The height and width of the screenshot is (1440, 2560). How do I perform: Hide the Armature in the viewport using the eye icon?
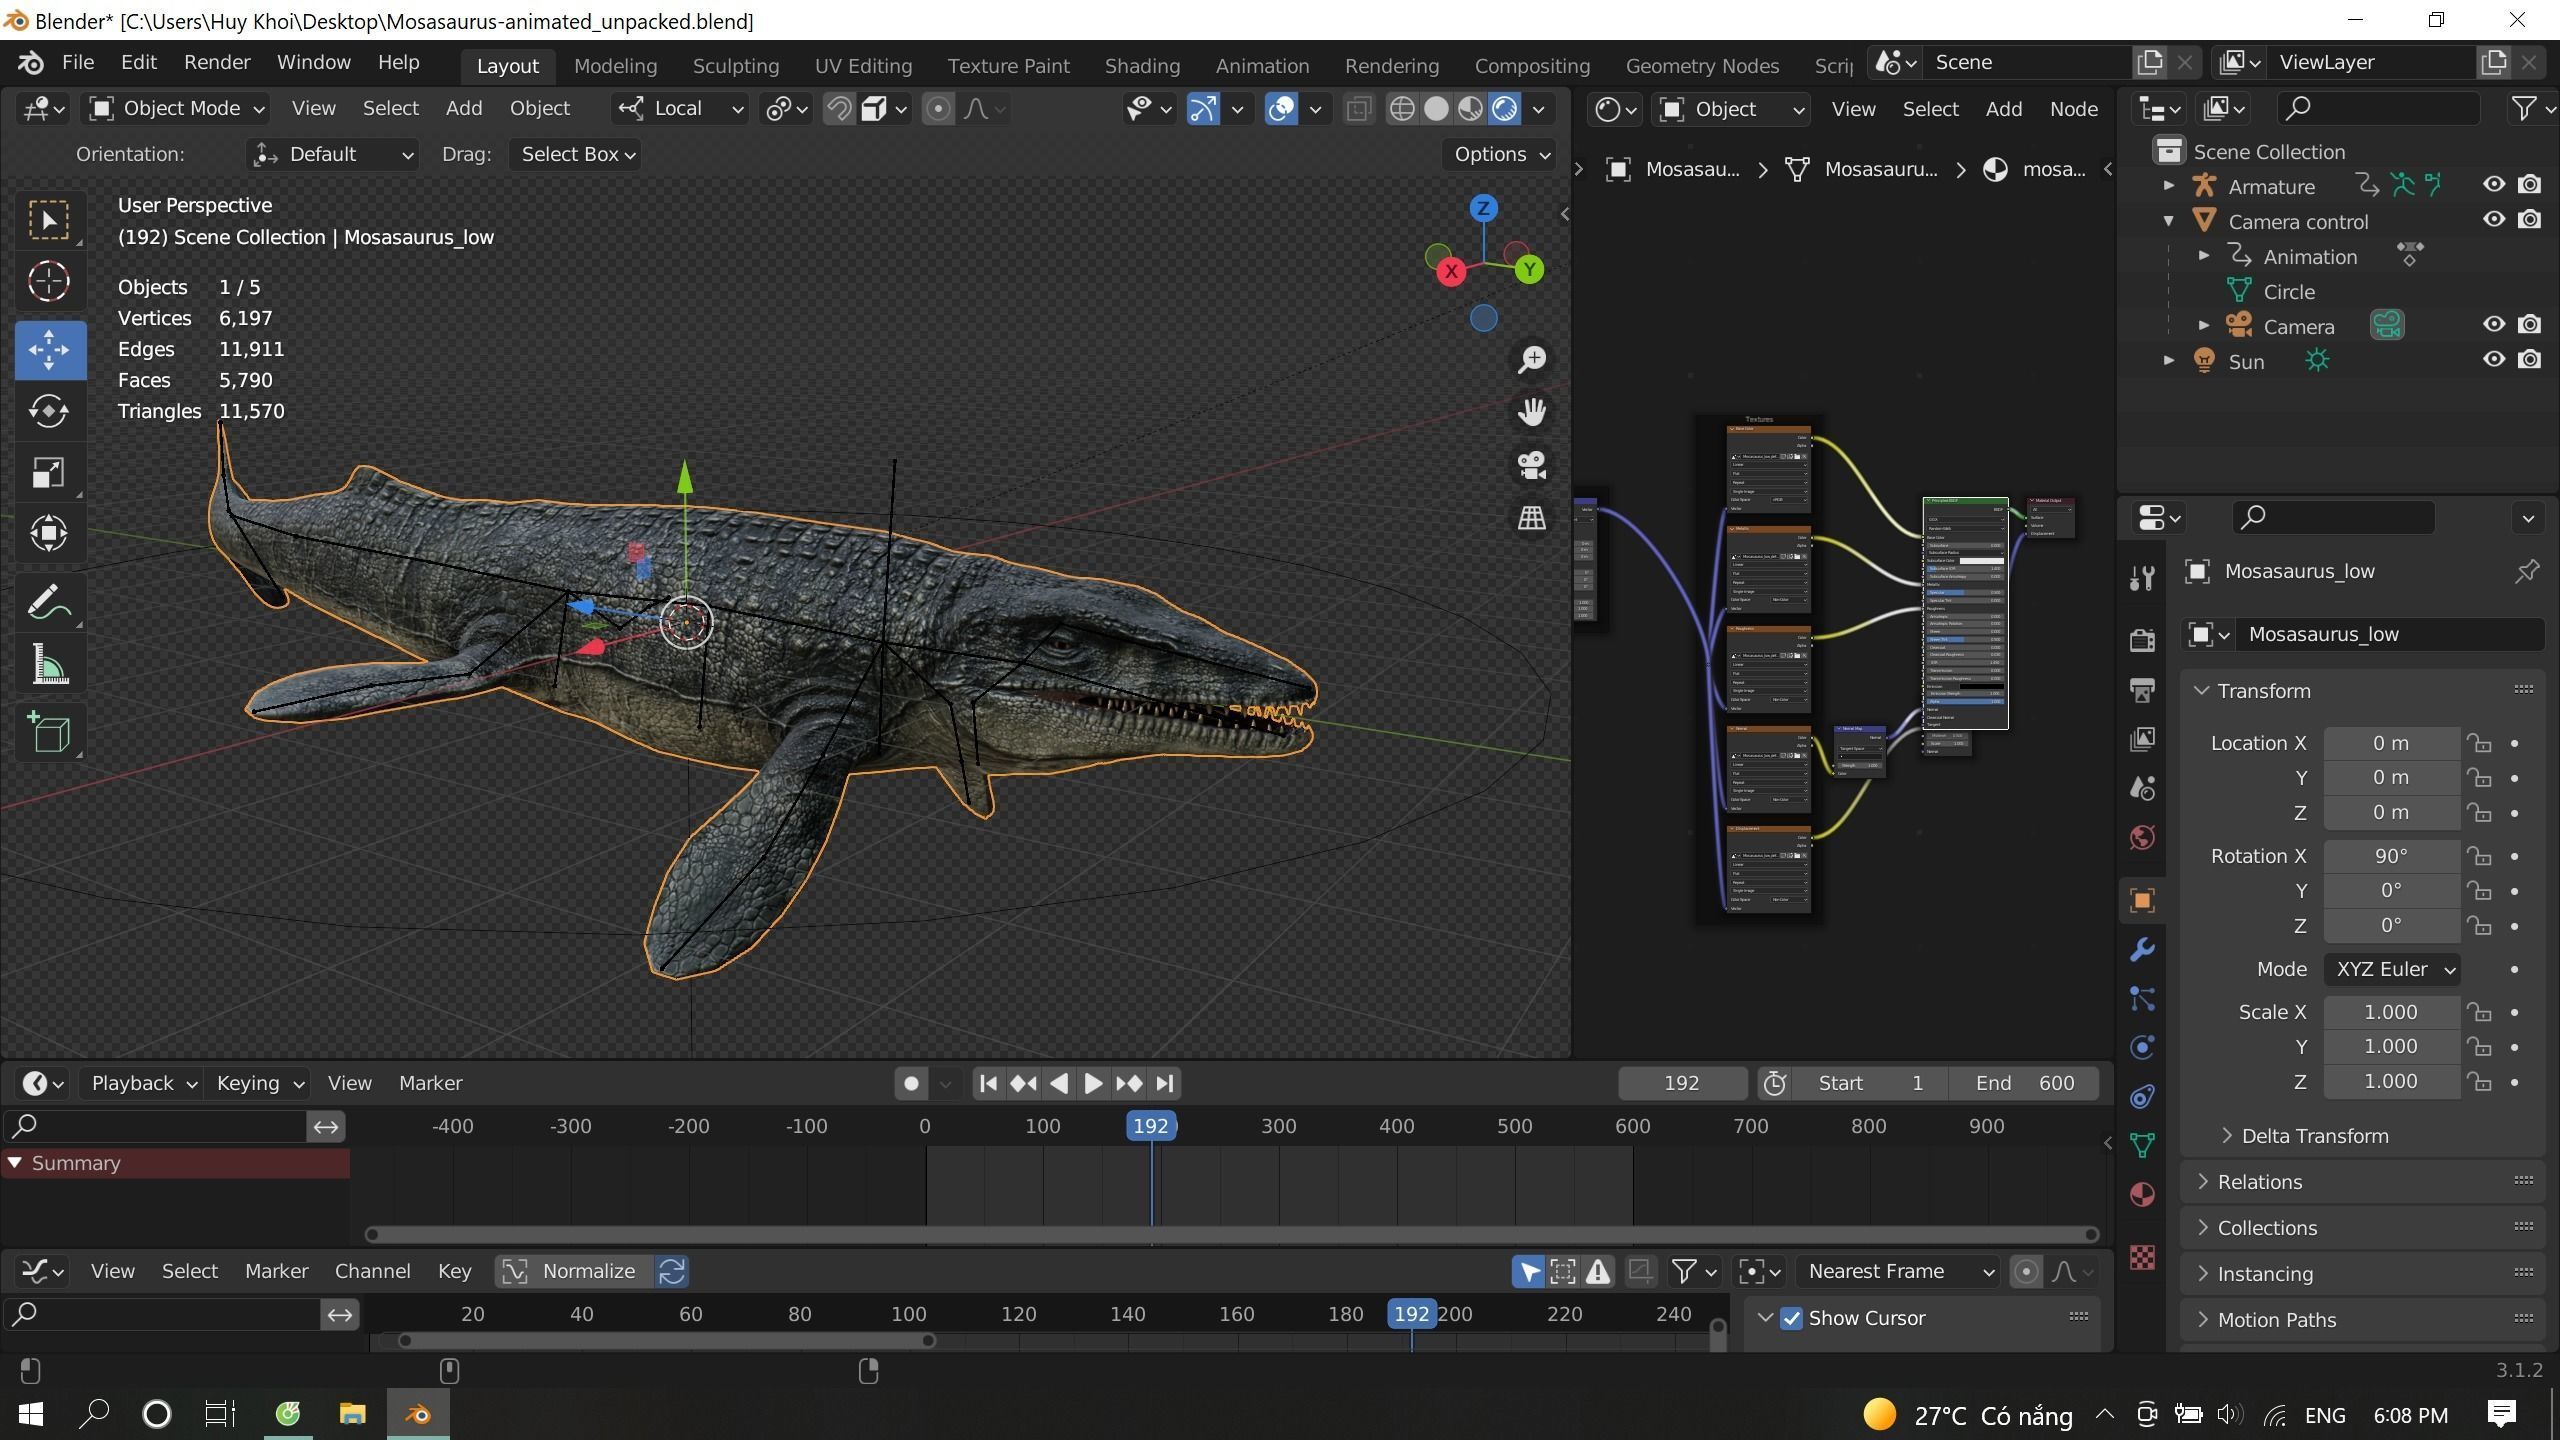tap(2493, 185)
